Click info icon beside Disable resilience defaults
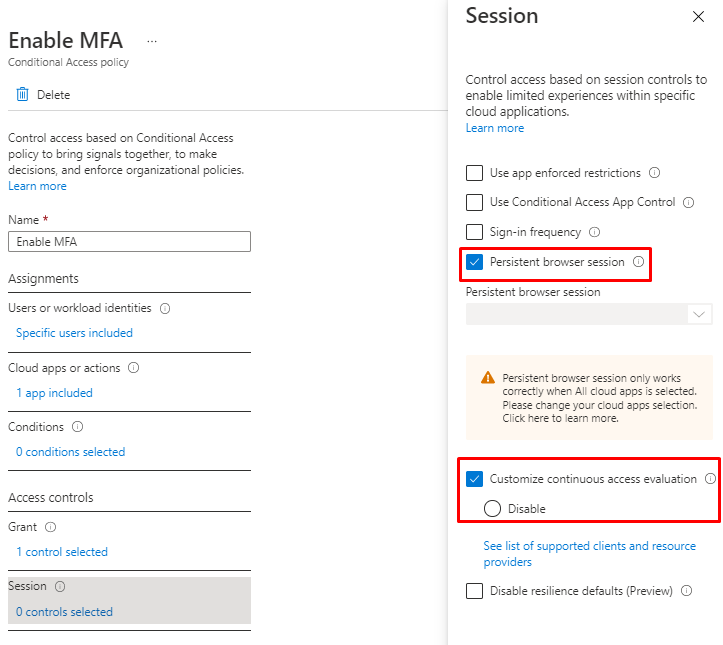723x645 pixels. [686, 591]
